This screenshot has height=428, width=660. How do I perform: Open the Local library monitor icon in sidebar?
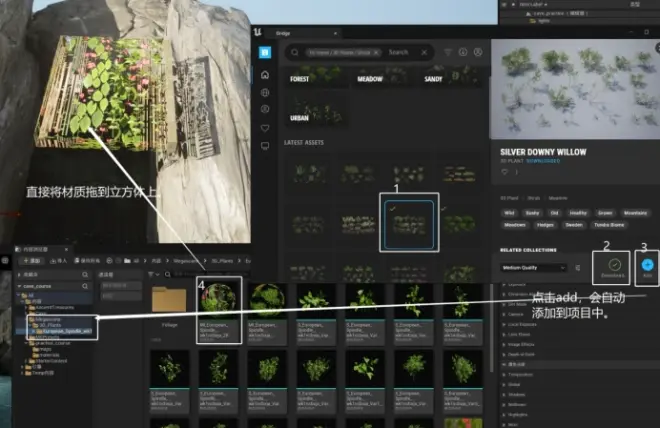click(265, 146)
